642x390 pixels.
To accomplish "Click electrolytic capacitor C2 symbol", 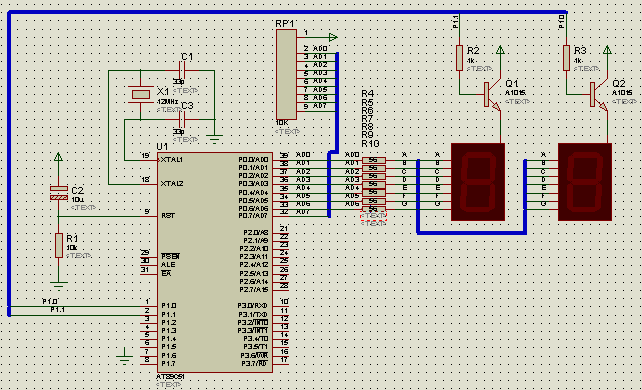I will pyautogui.click(x=59, y=193).
